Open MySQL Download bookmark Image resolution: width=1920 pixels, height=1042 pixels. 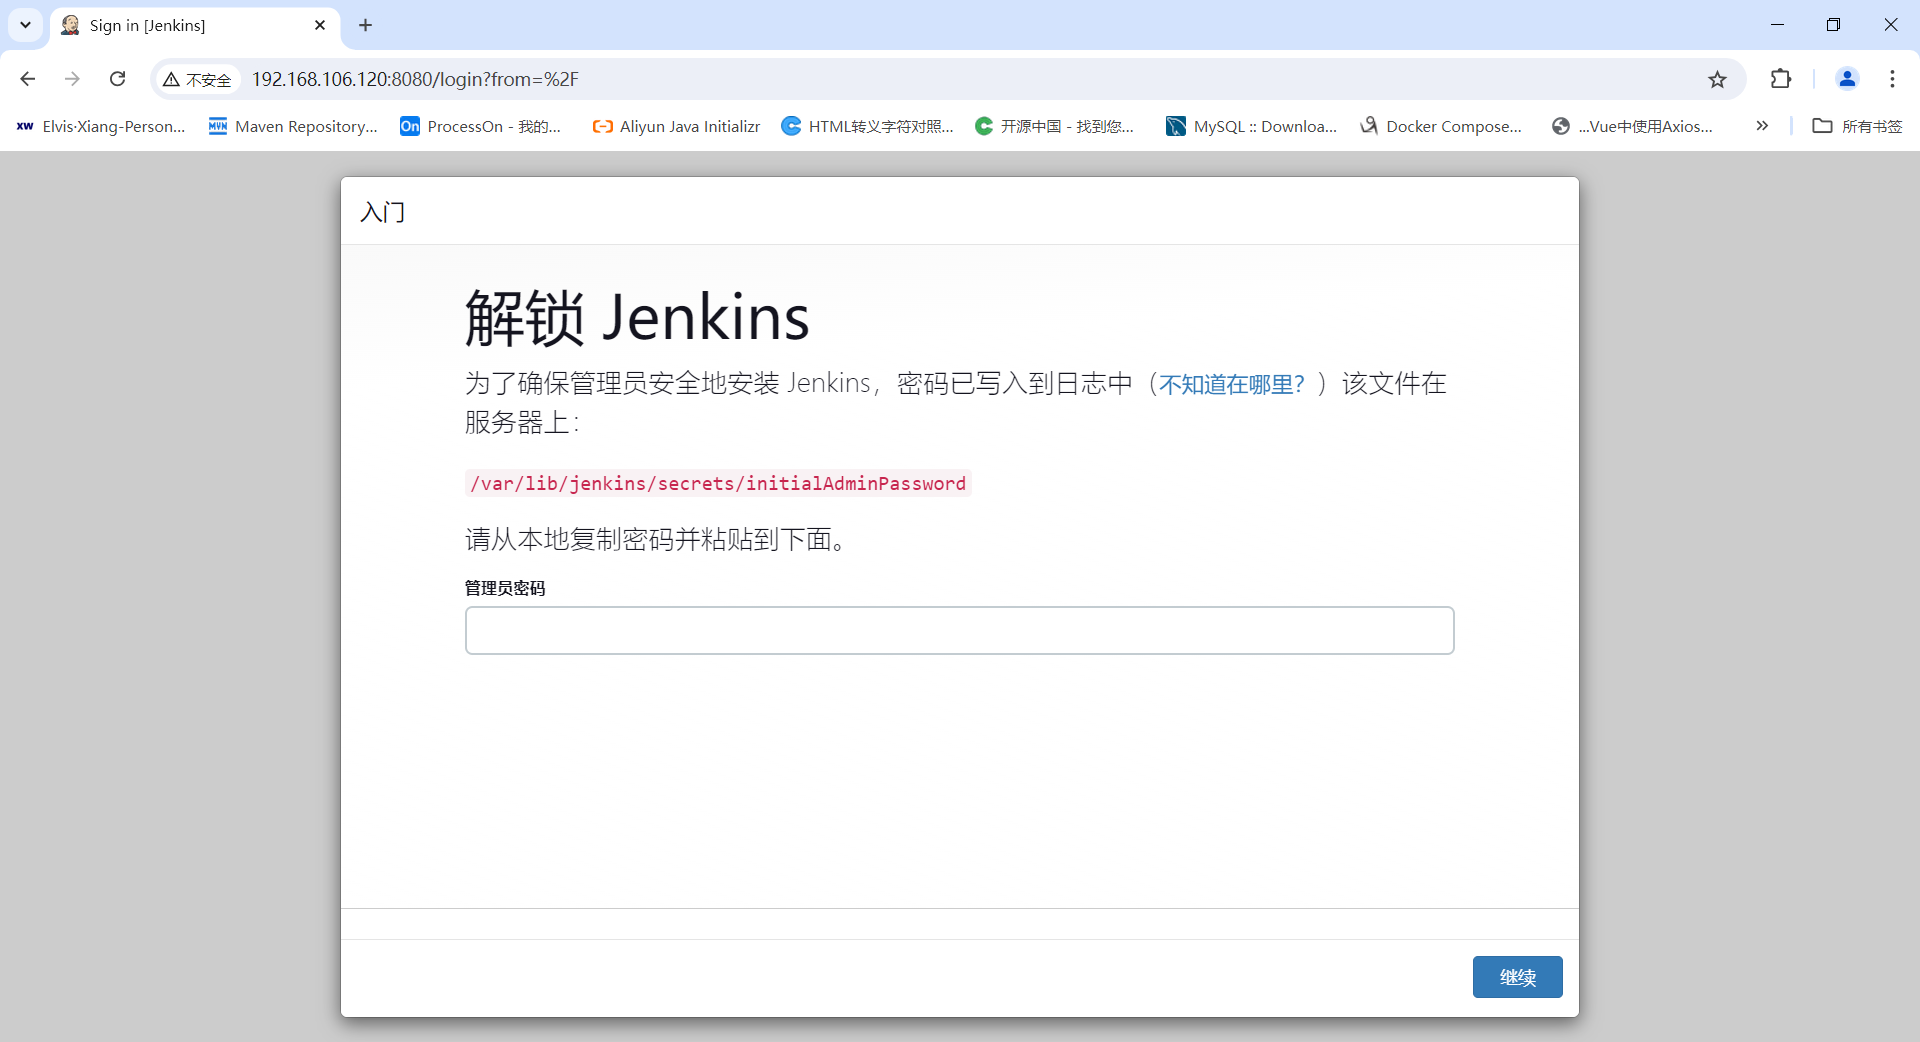pos(1251,126)
